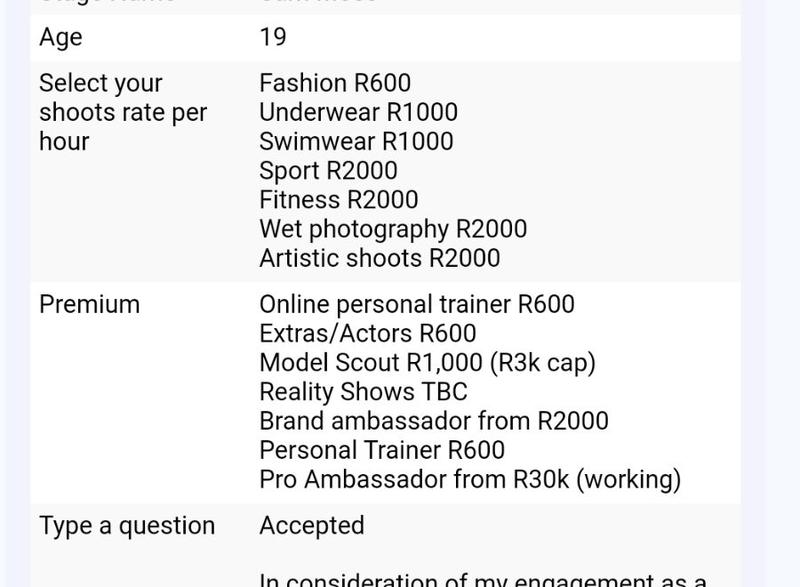Click the Sport R2000 rate entry
800x587 pixels.
[329, 171]
